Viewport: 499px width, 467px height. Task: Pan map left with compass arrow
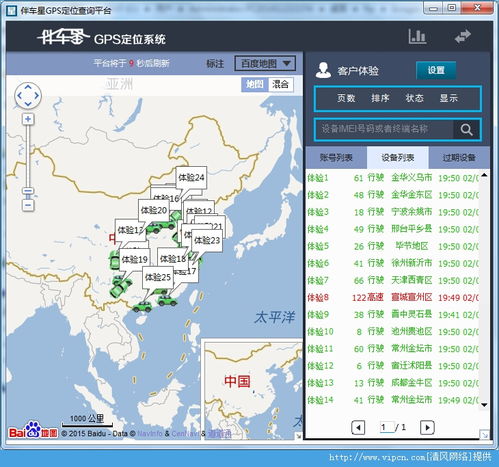19,96
